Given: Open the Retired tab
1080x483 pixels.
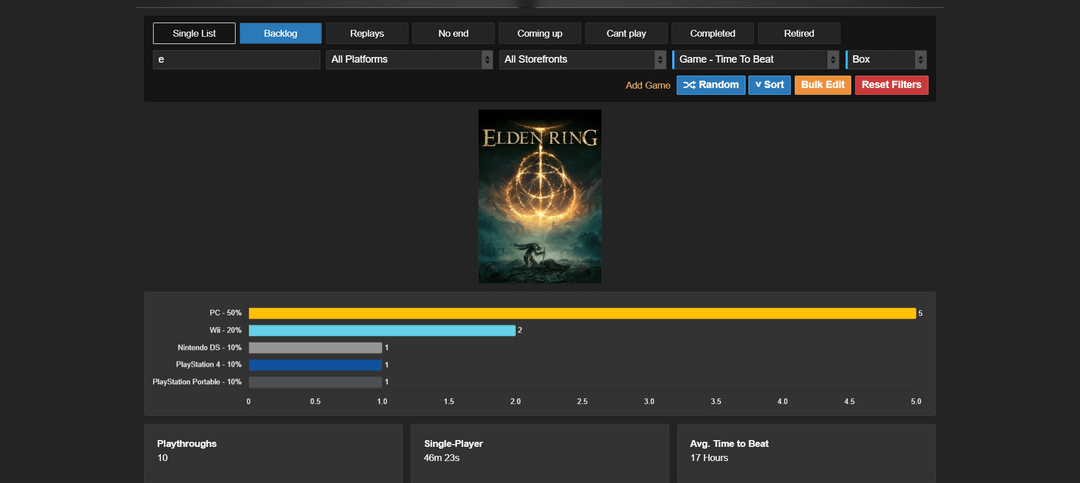Looking at the screenshot, I should (799, 33).
